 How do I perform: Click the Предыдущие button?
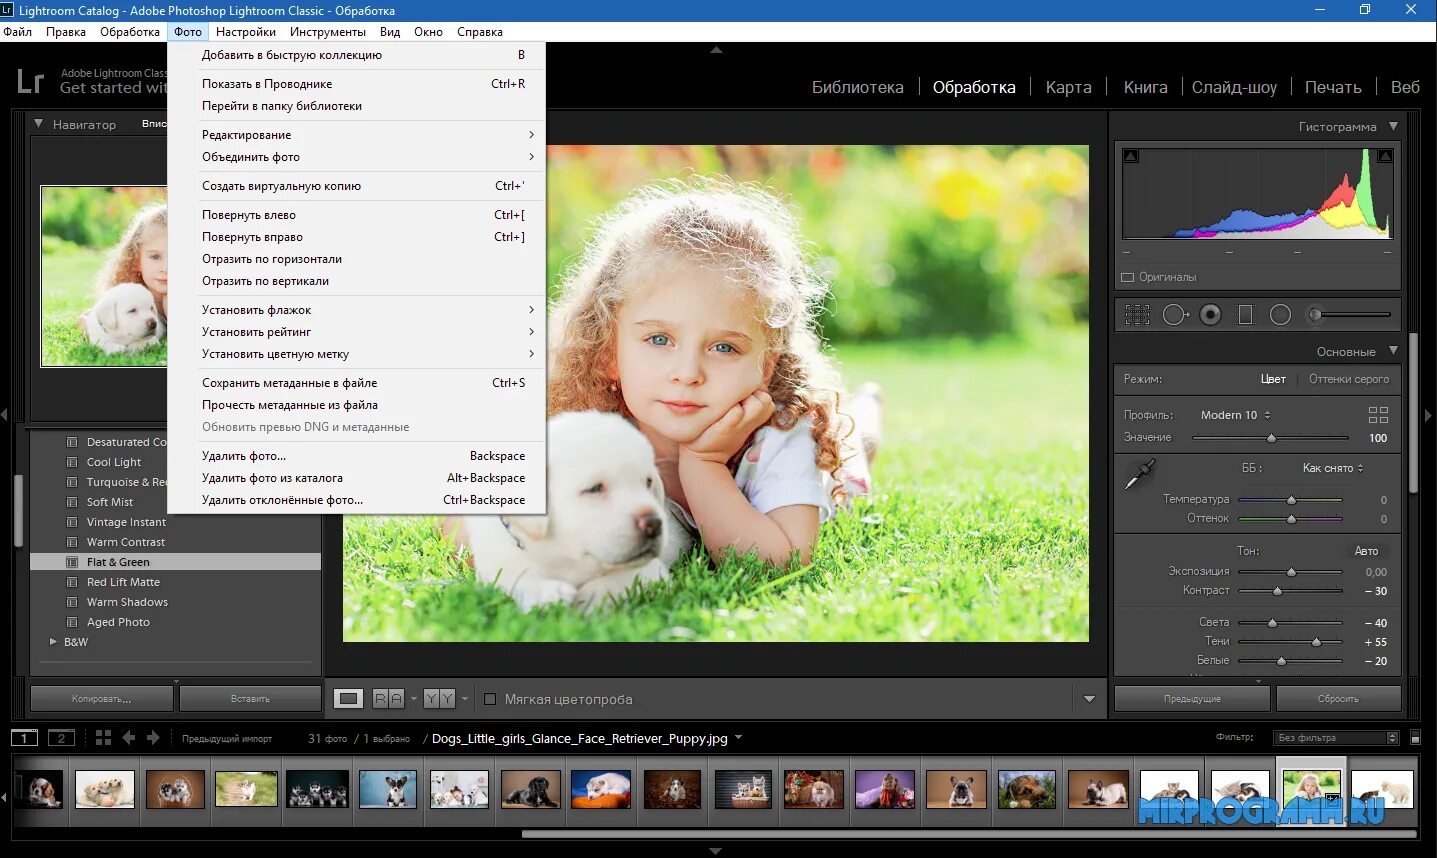(x=1192, y=699)
